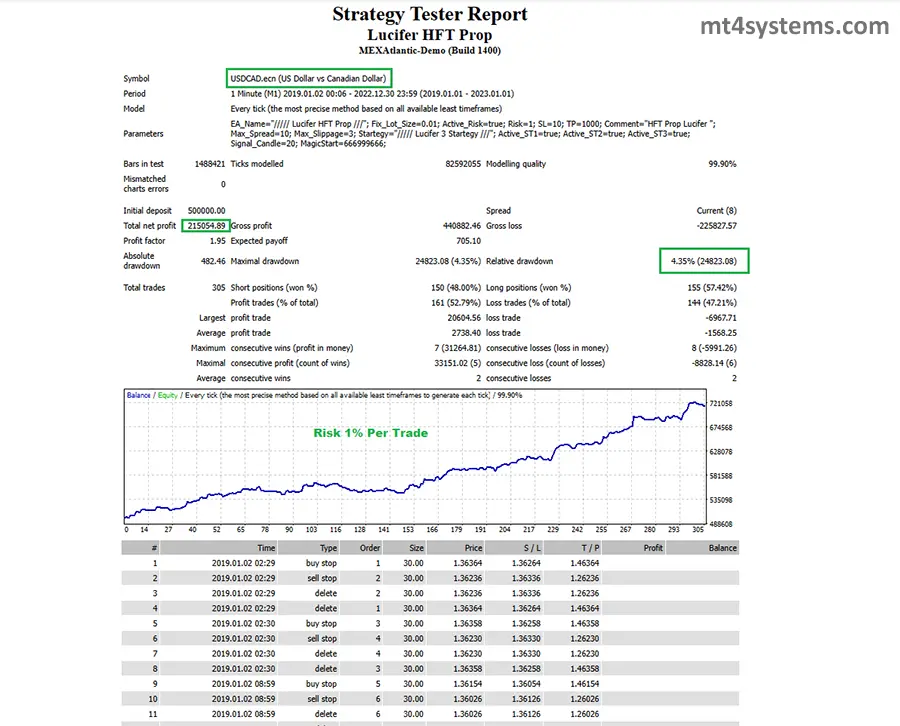Screen dimensions: 900x726
Task: Select the highlighted USDCAD.ecn symbol box
Action: point(309,78)
